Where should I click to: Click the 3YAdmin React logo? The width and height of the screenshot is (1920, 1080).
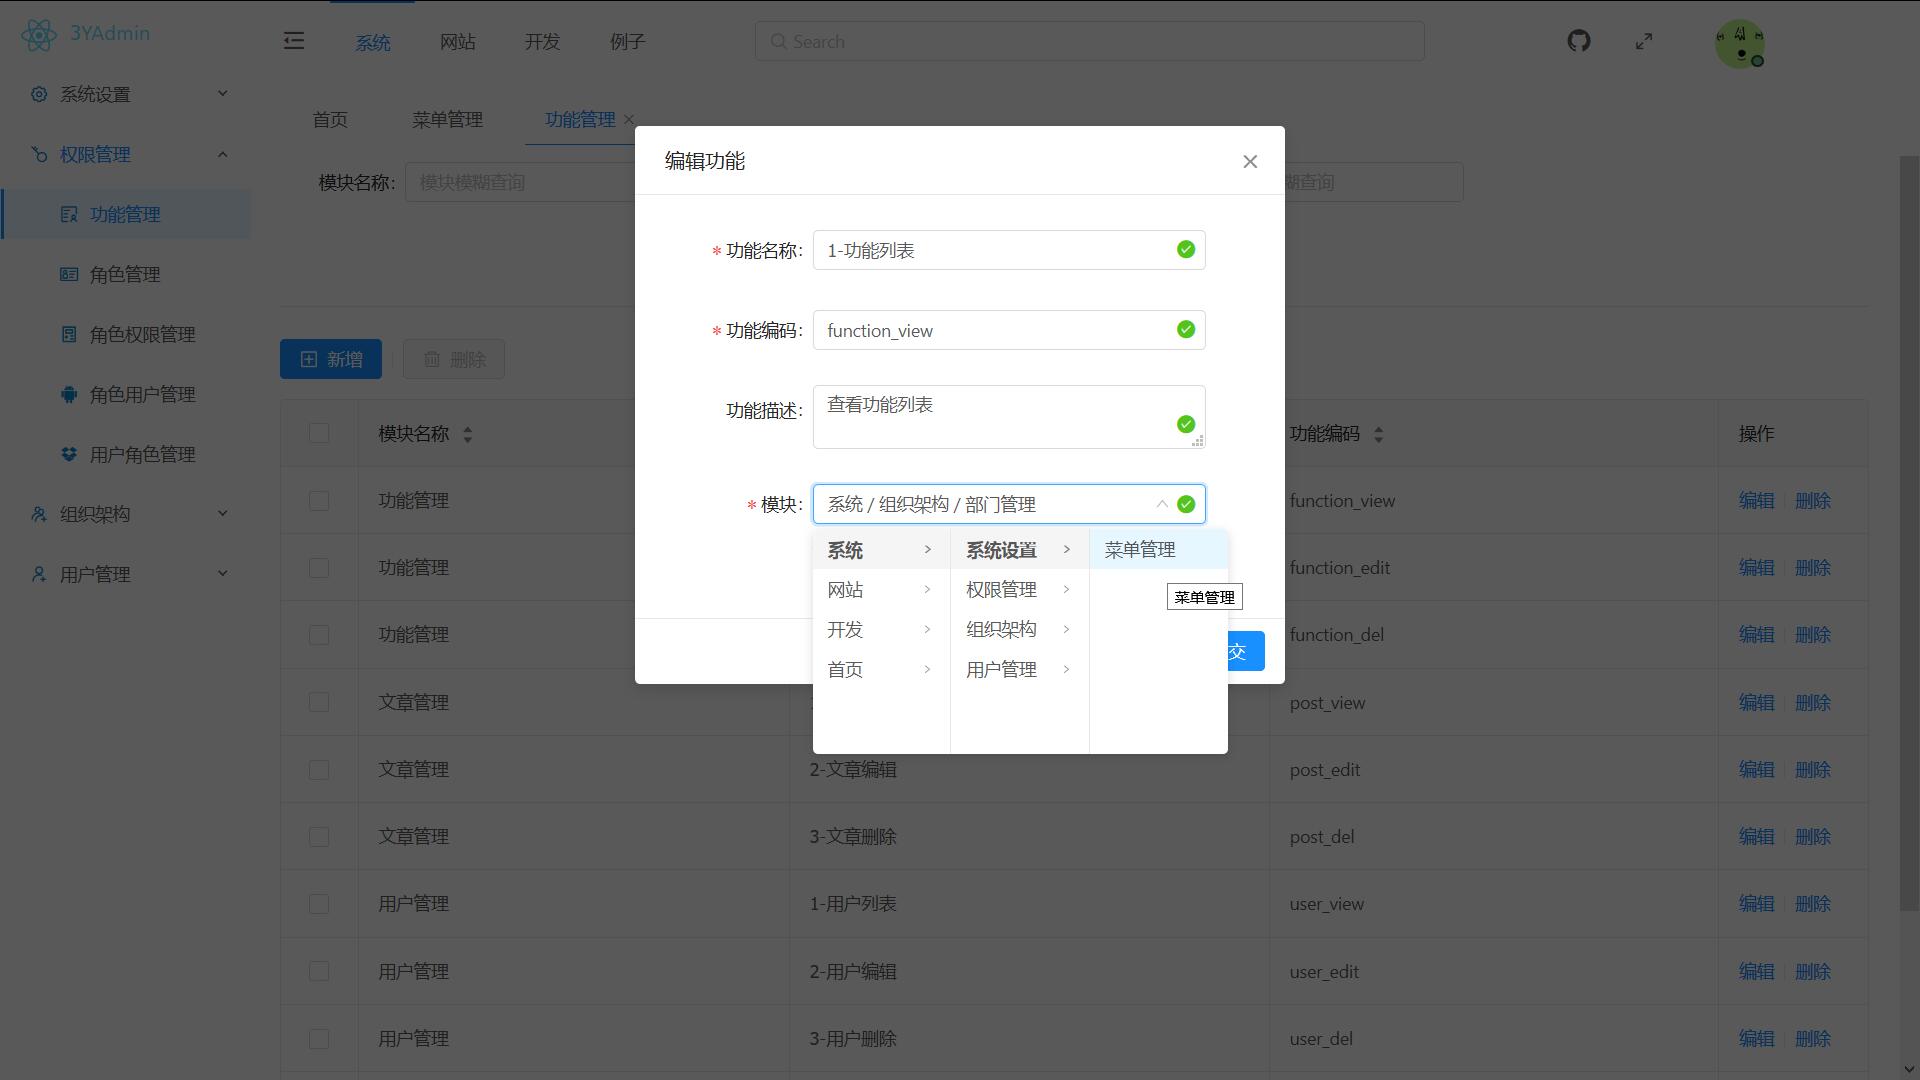point(39,35)
